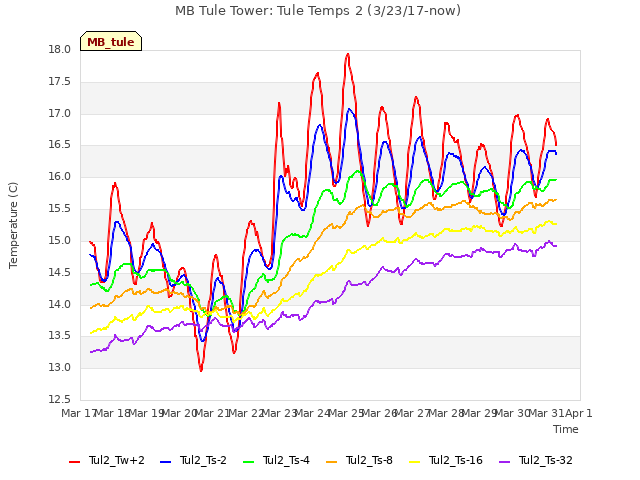Screen dimensions: 640x480
Task: Click the Mar 31 x-axis label
Action: [x=546, y=413]
